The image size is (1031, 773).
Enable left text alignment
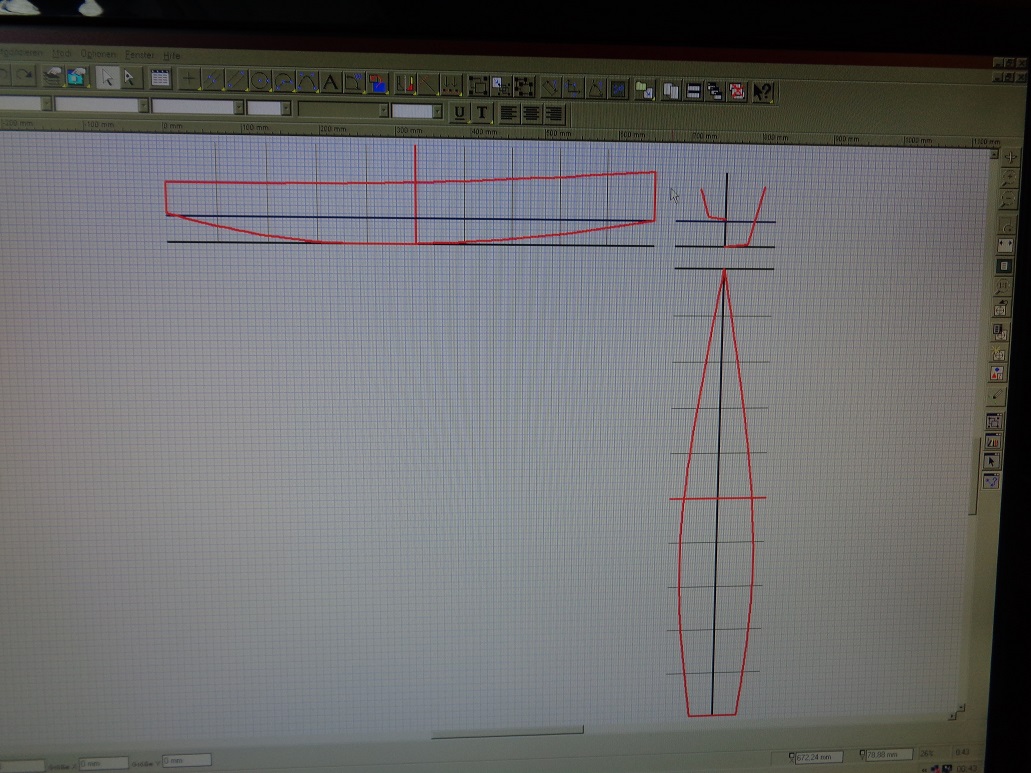509,113
